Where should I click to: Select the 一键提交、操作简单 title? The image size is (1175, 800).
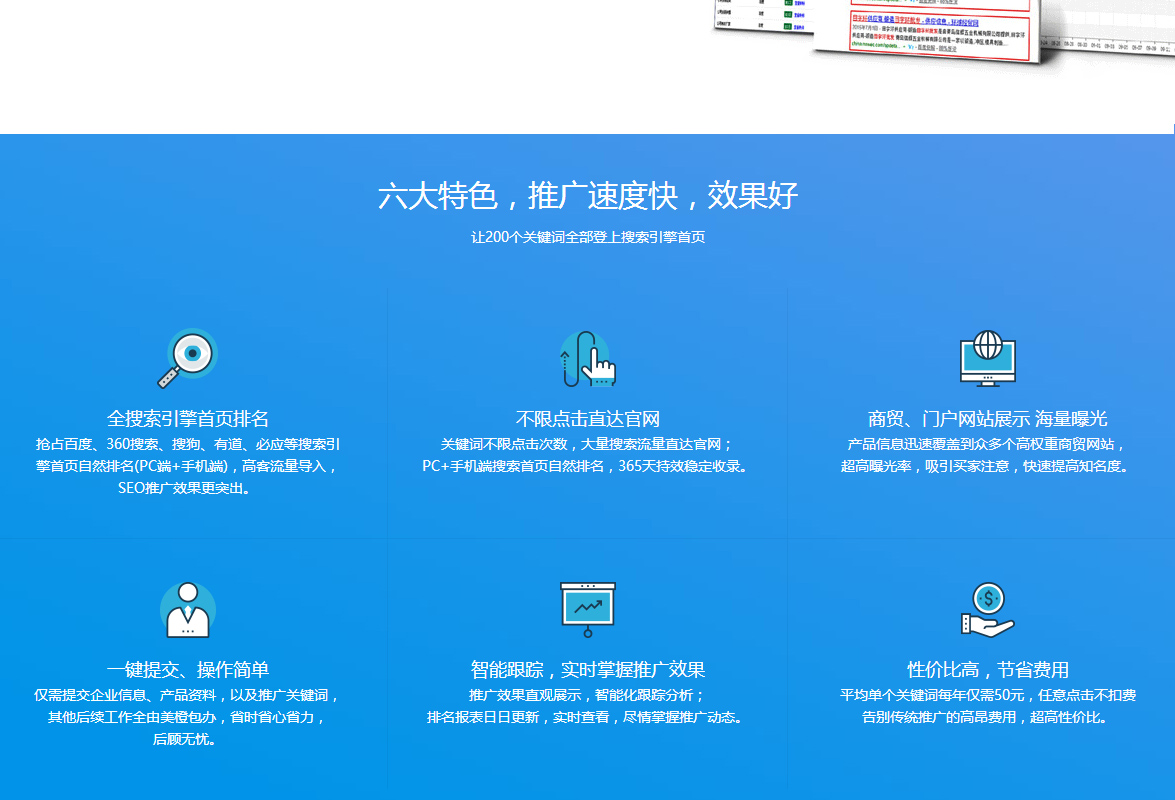click(x=188, y=669)
